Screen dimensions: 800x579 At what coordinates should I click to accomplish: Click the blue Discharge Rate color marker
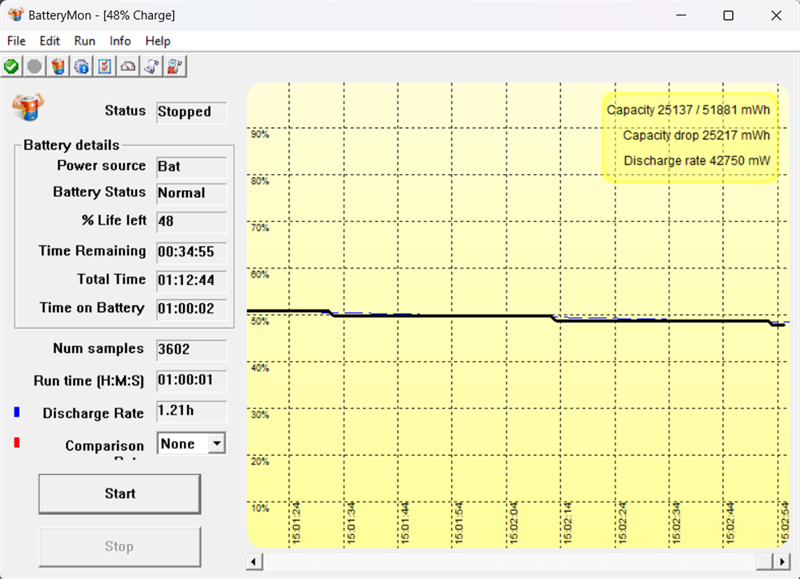pyautogui.click(x=17, y=412)
